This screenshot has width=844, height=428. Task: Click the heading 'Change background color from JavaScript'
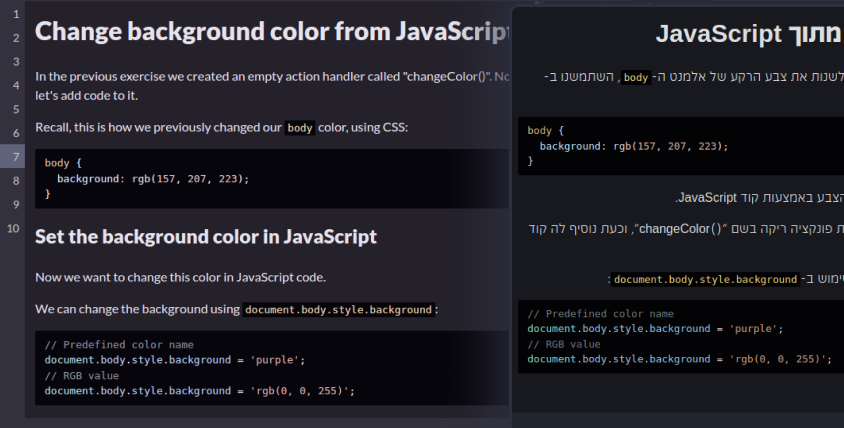point(272,31)
